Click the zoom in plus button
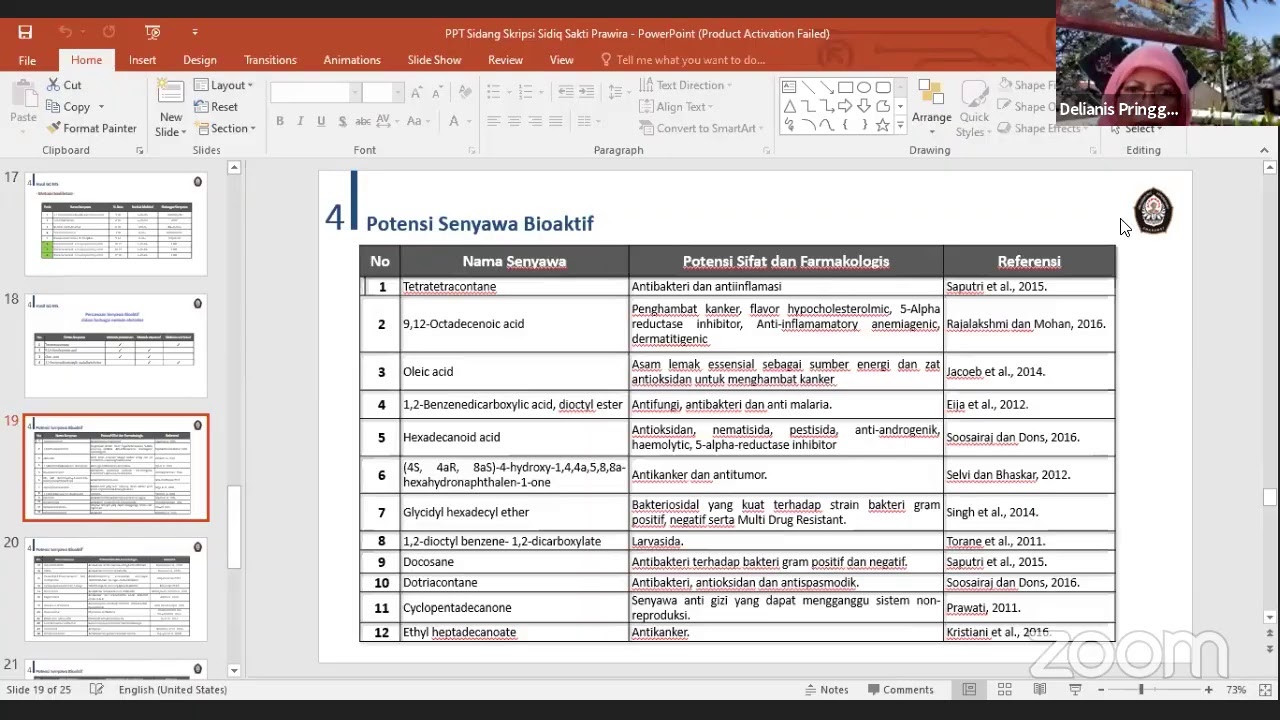This screenshot has height=720, width=1280. (x=1208, y=690)
